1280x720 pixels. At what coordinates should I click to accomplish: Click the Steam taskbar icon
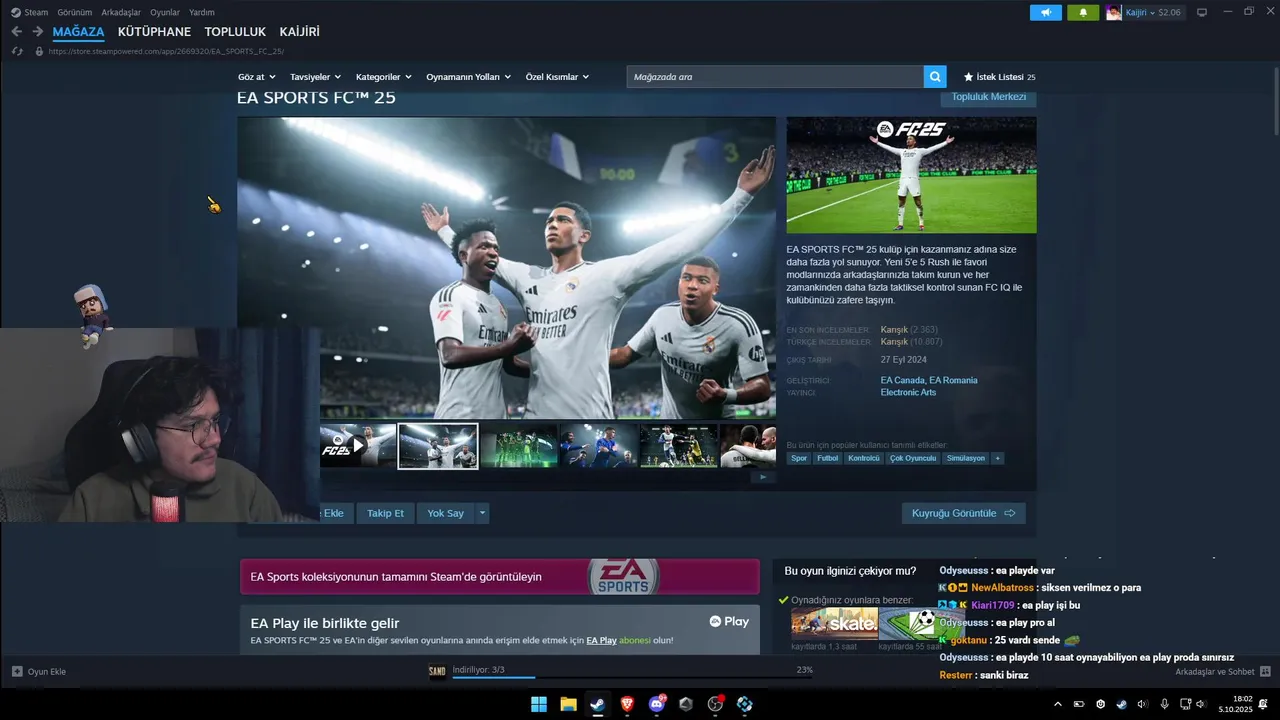597,704
